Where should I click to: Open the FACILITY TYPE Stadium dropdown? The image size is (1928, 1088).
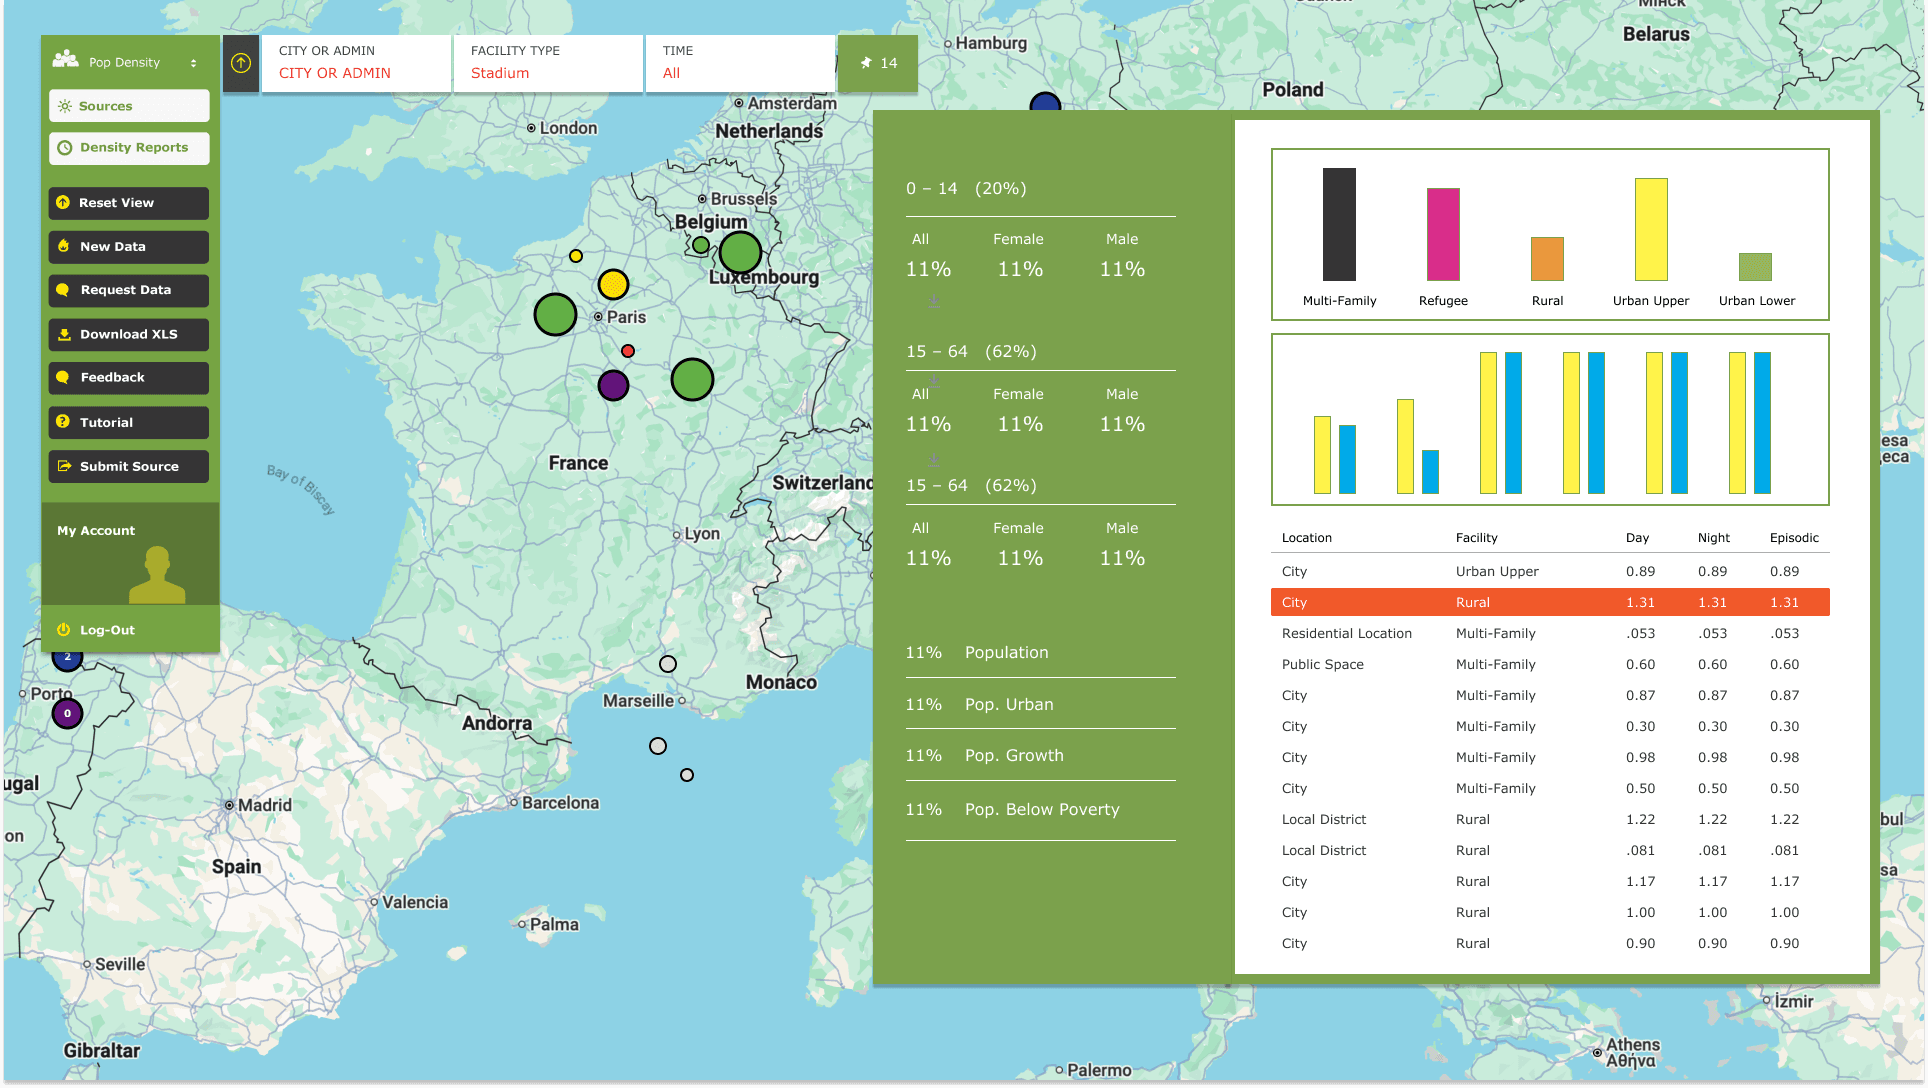548,63
